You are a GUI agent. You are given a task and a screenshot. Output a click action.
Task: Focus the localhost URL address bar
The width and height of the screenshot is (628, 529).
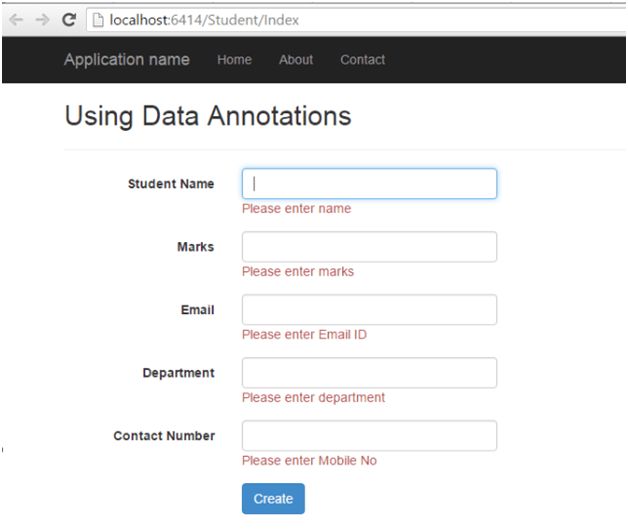point(300,19)
